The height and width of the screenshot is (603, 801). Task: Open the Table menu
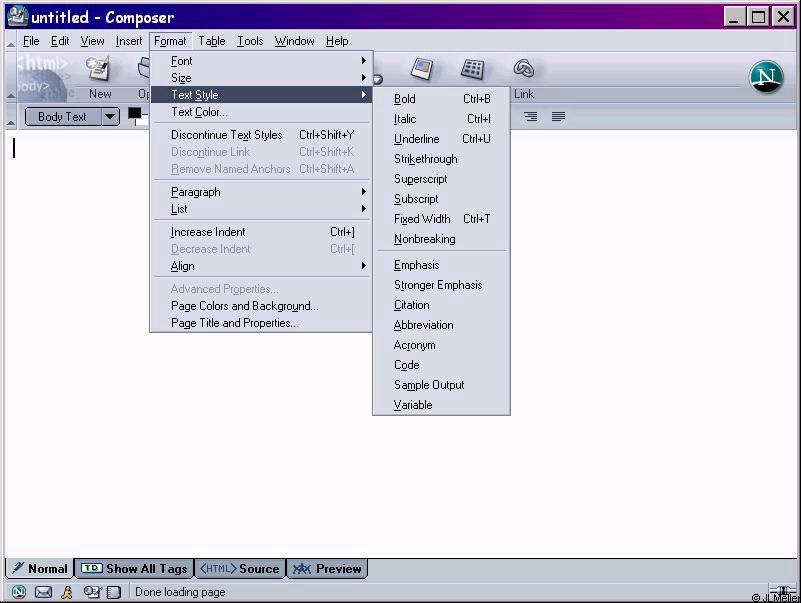tap(211, 41)
